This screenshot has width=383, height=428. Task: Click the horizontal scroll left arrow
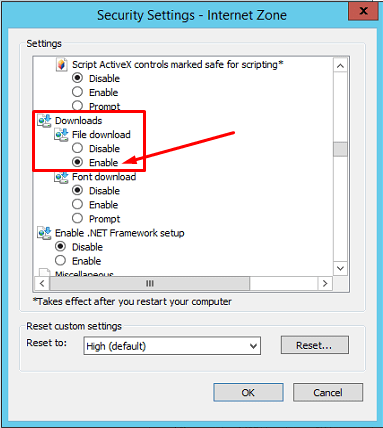tap(42, 284)
